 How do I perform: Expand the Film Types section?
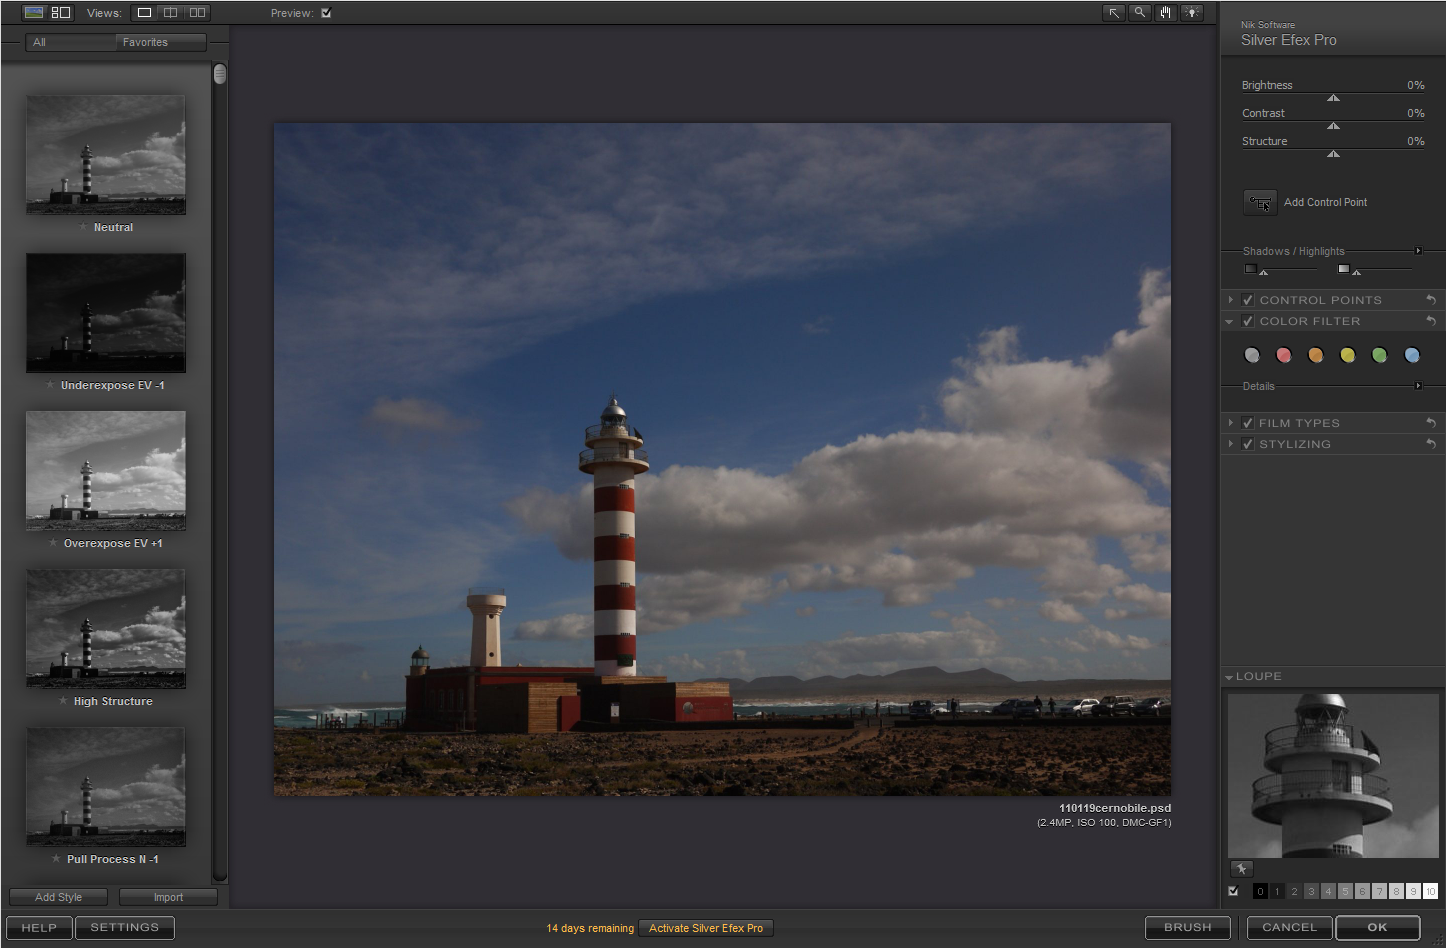coord(1230,423)
